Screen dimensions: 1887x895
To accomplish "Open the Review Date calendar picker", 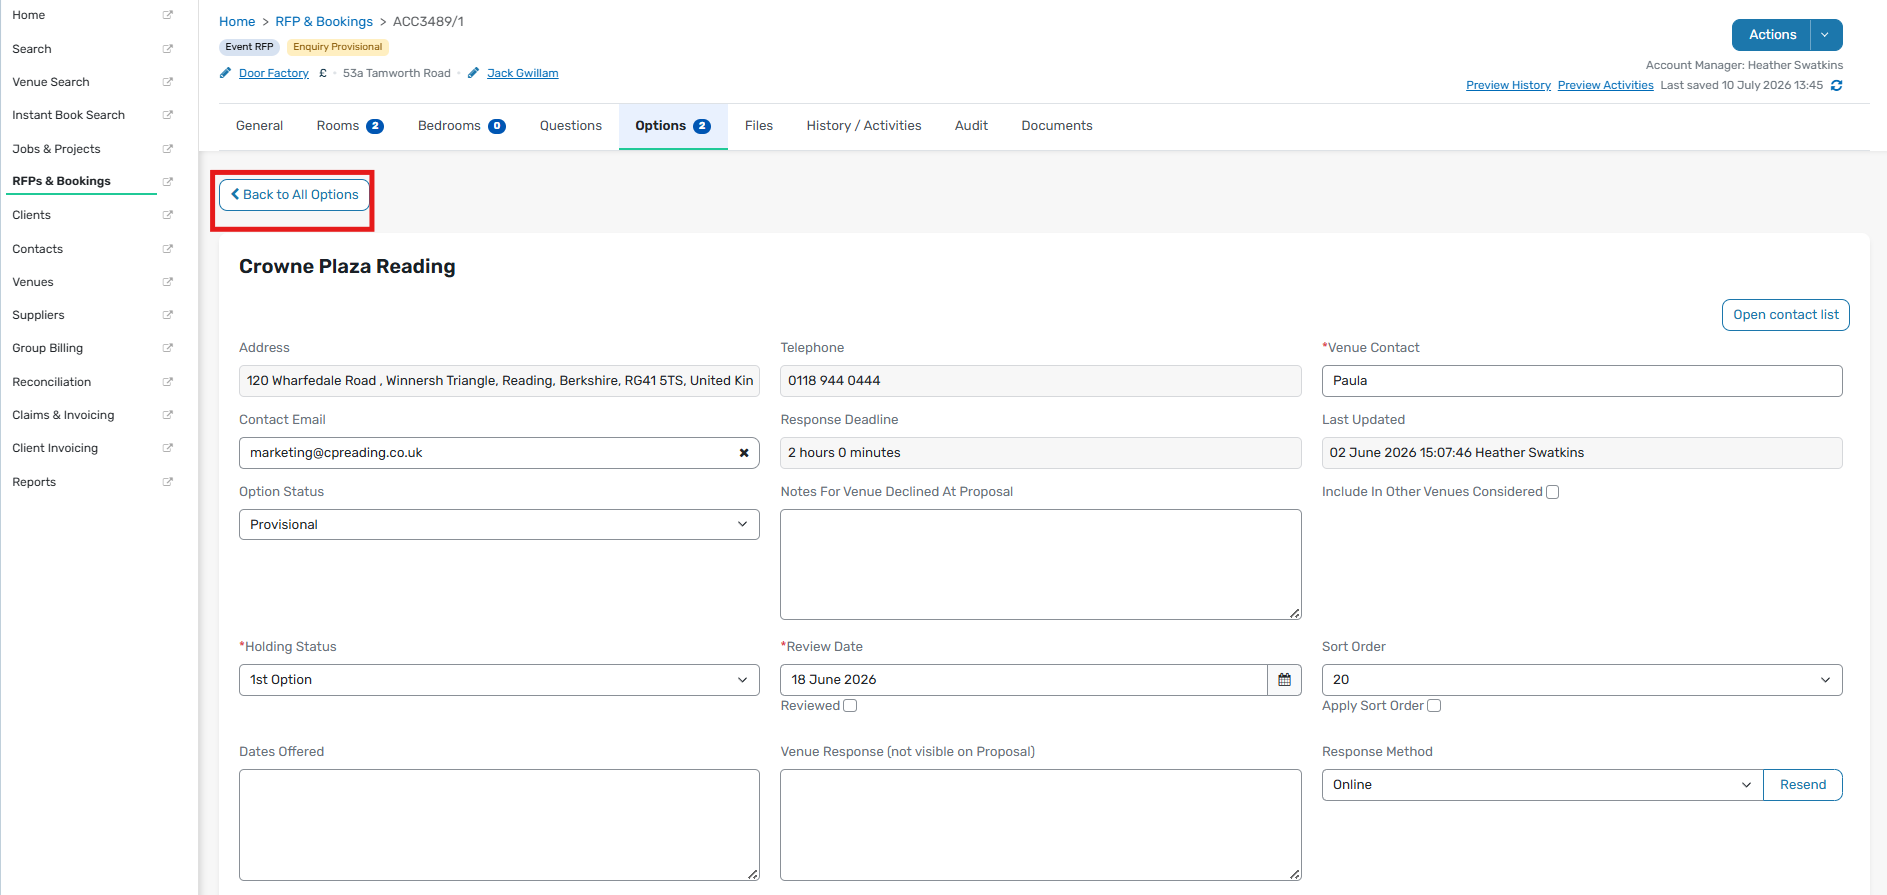I will (x=1284, y=680).
